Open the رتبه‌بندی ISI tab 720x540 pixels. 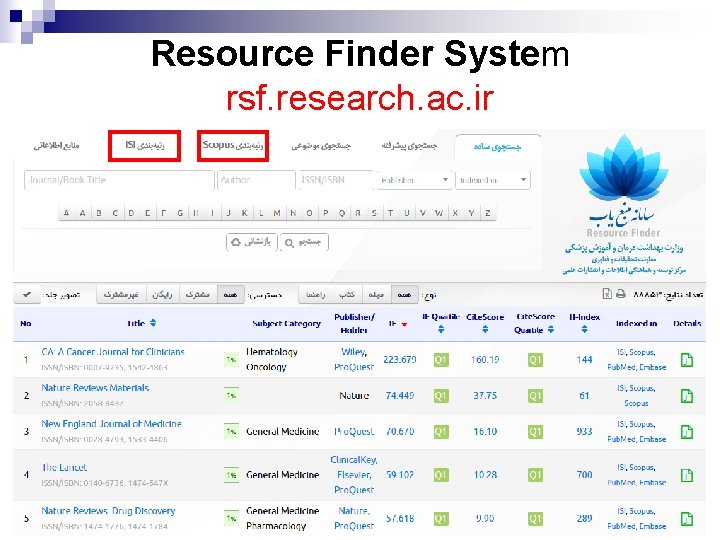tap(145, 146)
